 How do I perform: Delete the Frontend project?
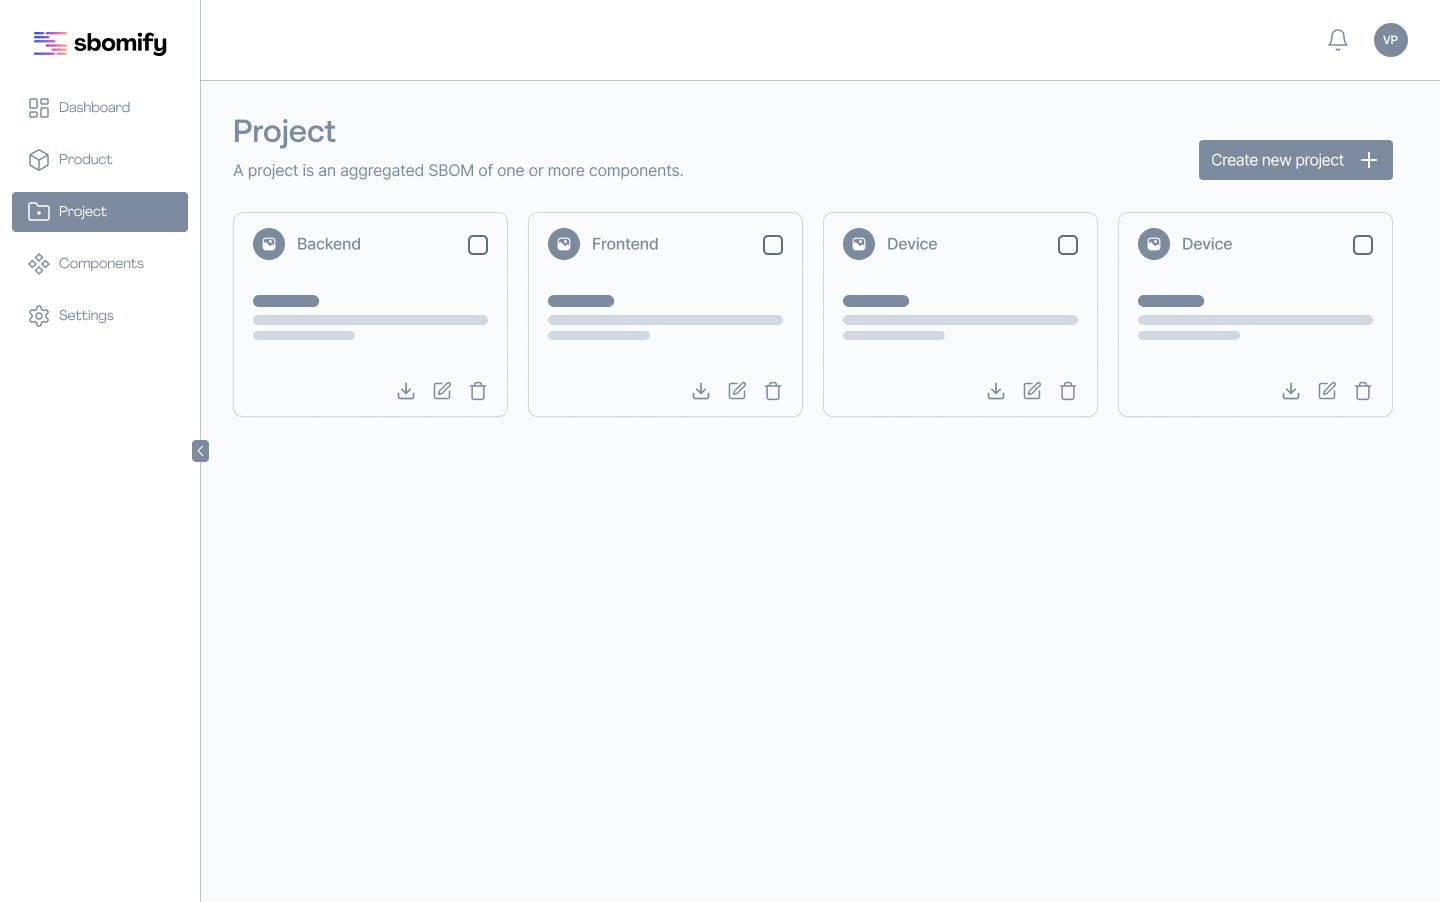click(x=773, y=391)
